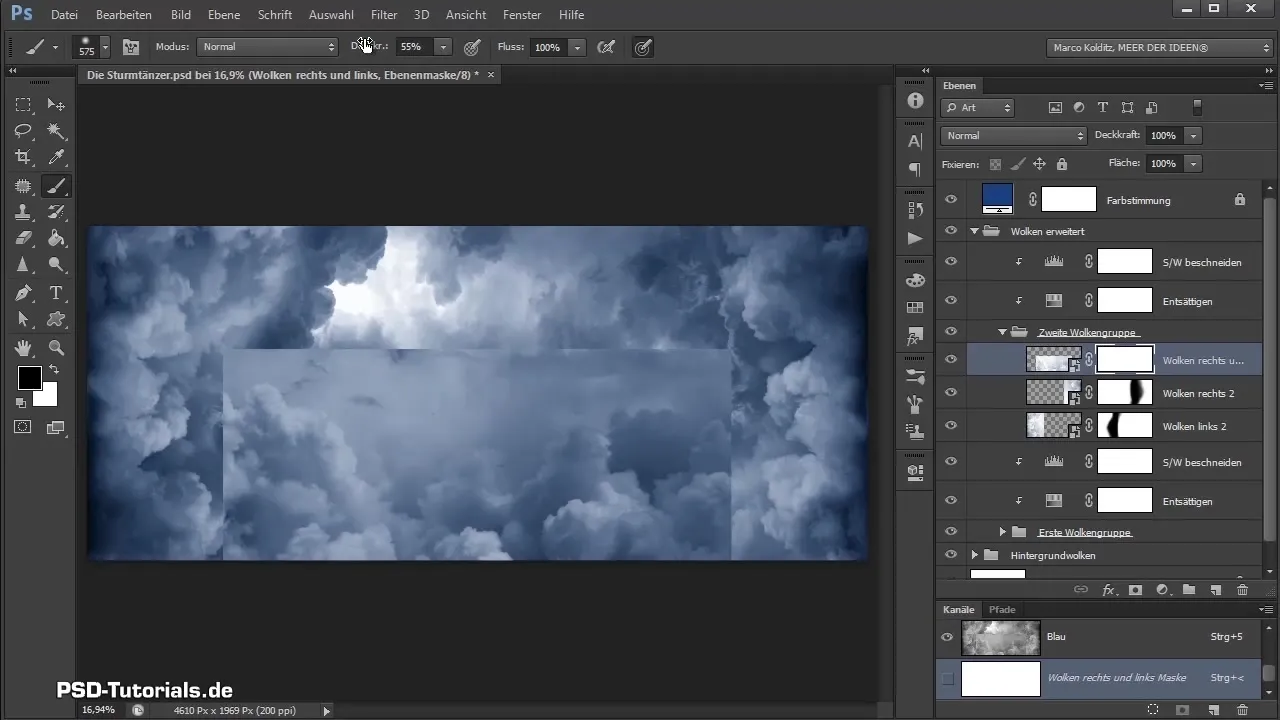Toggle visibility of Zweite Wolkengruppe

(951, 331)
